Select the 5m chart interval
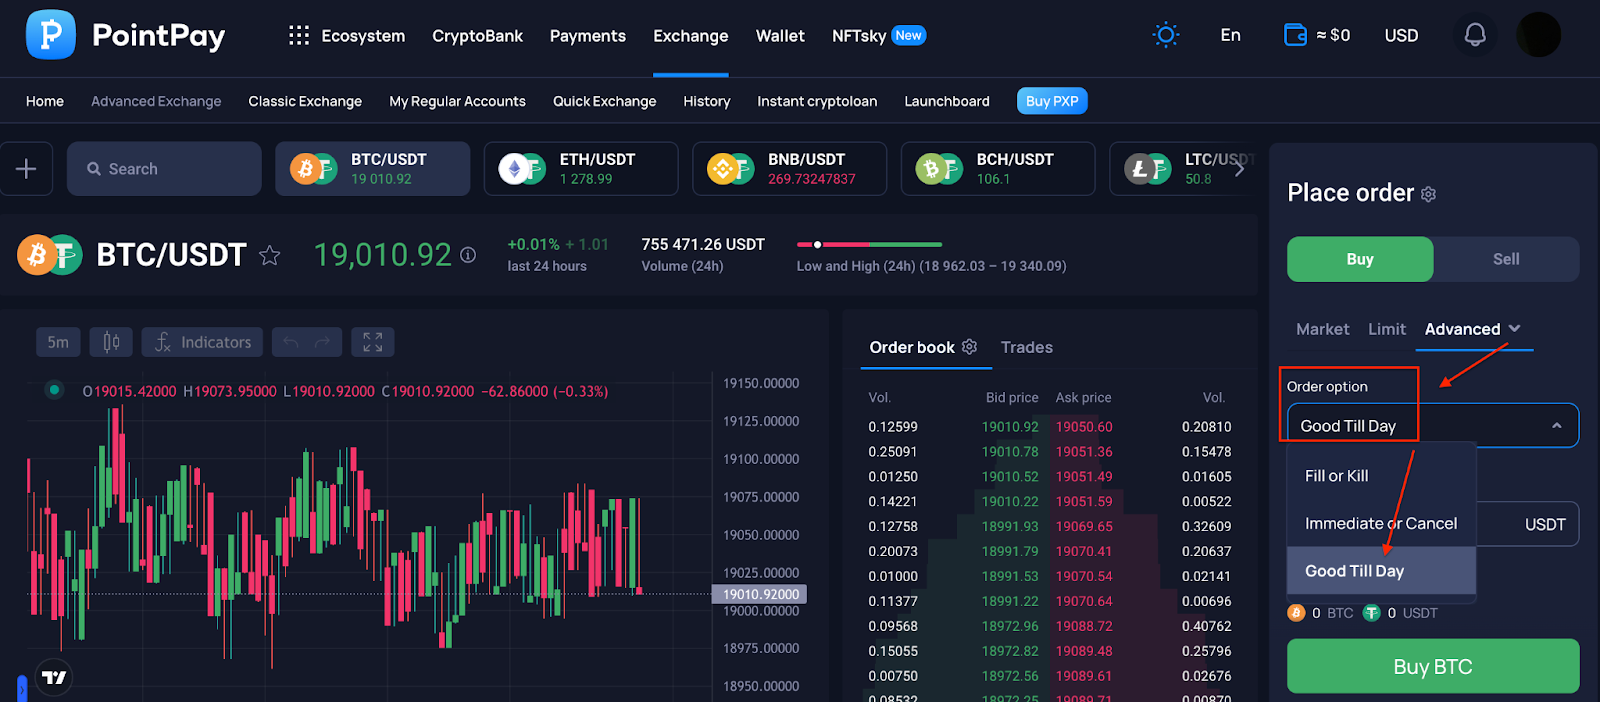 (58, 342)
